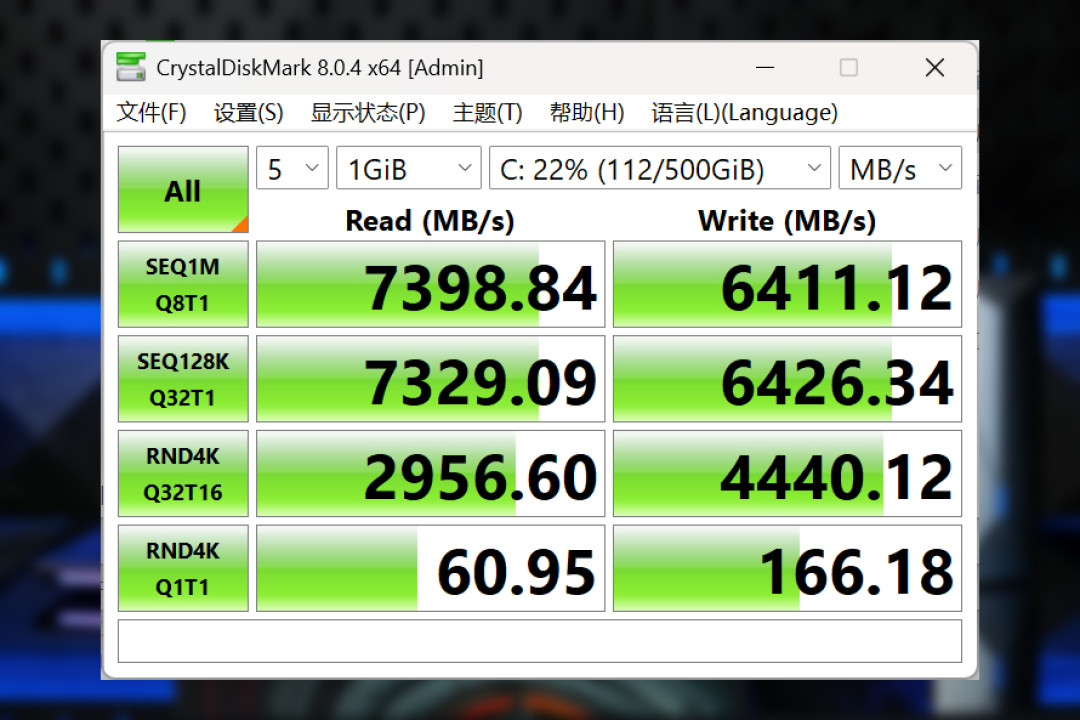Click the 2956.60 read result
This screenshot has height=720, width=1080.
(430, 473)
